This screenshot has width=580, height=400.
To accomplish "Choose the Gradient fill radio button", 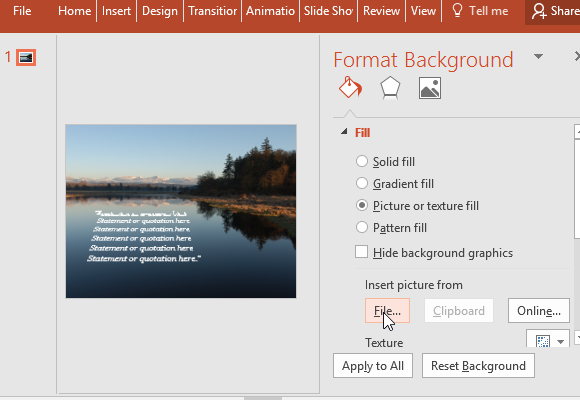I will tap(361, 183).
